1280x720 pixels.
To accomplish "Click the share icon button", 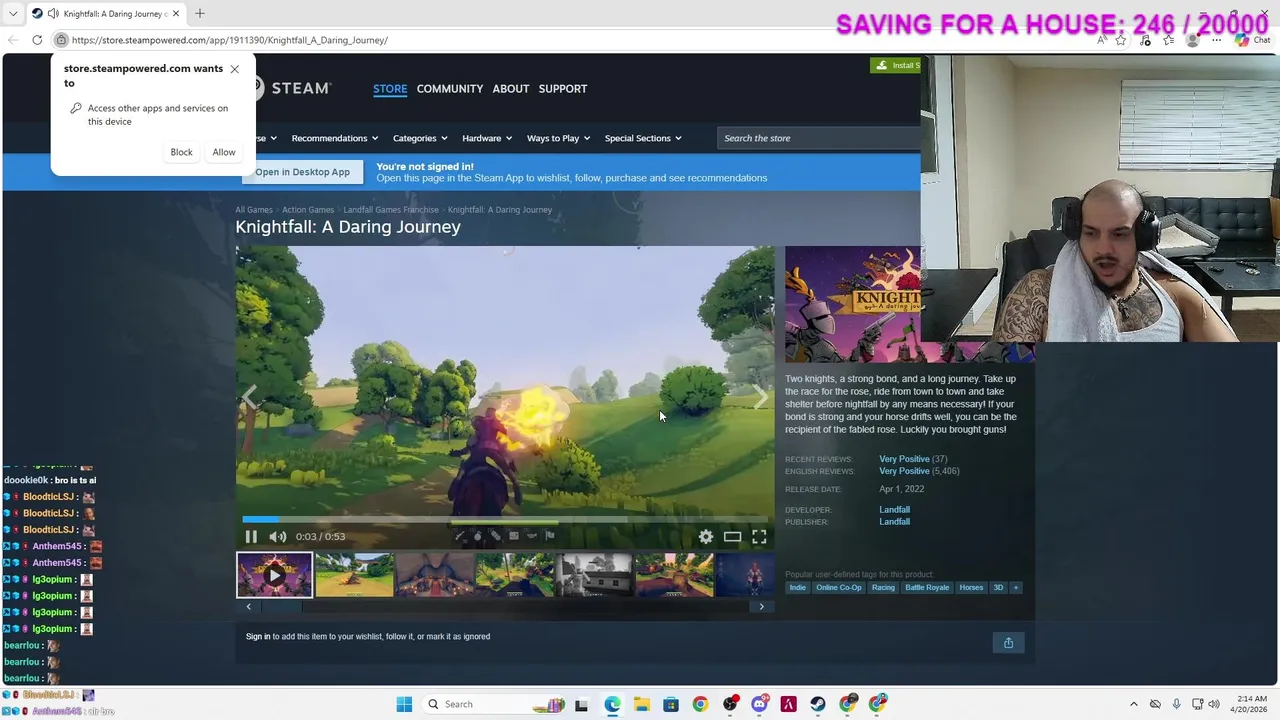I will pyautogui.click(x=1008, y=643).
